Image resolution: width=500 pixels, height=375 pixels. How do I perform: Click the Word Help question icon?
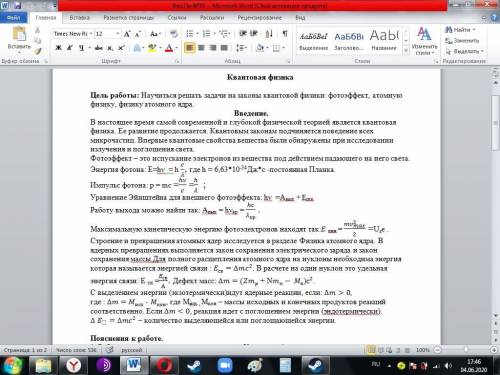(494, 18)
